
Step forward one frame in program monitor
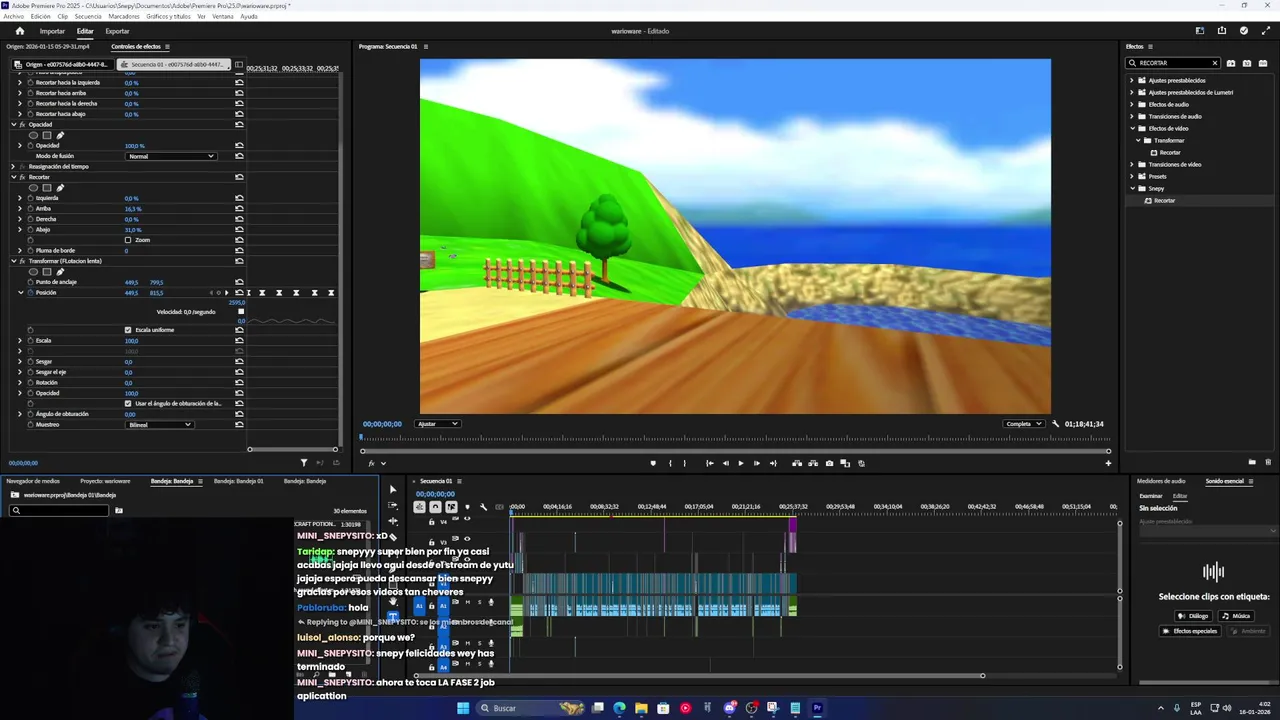pos(757,463)
